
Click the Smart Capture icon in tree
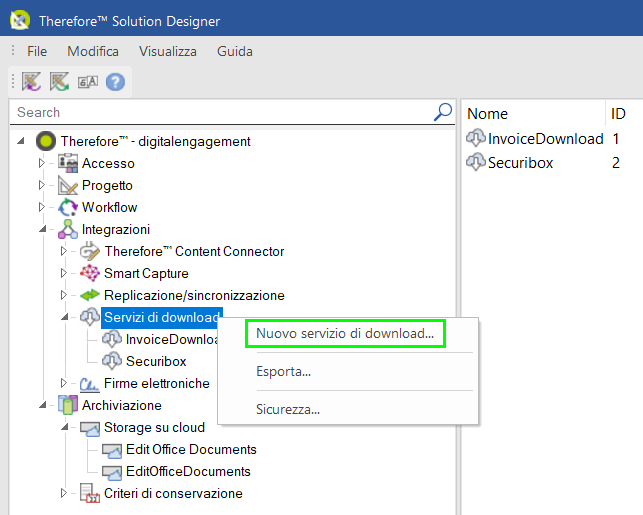tap(90, 273)
